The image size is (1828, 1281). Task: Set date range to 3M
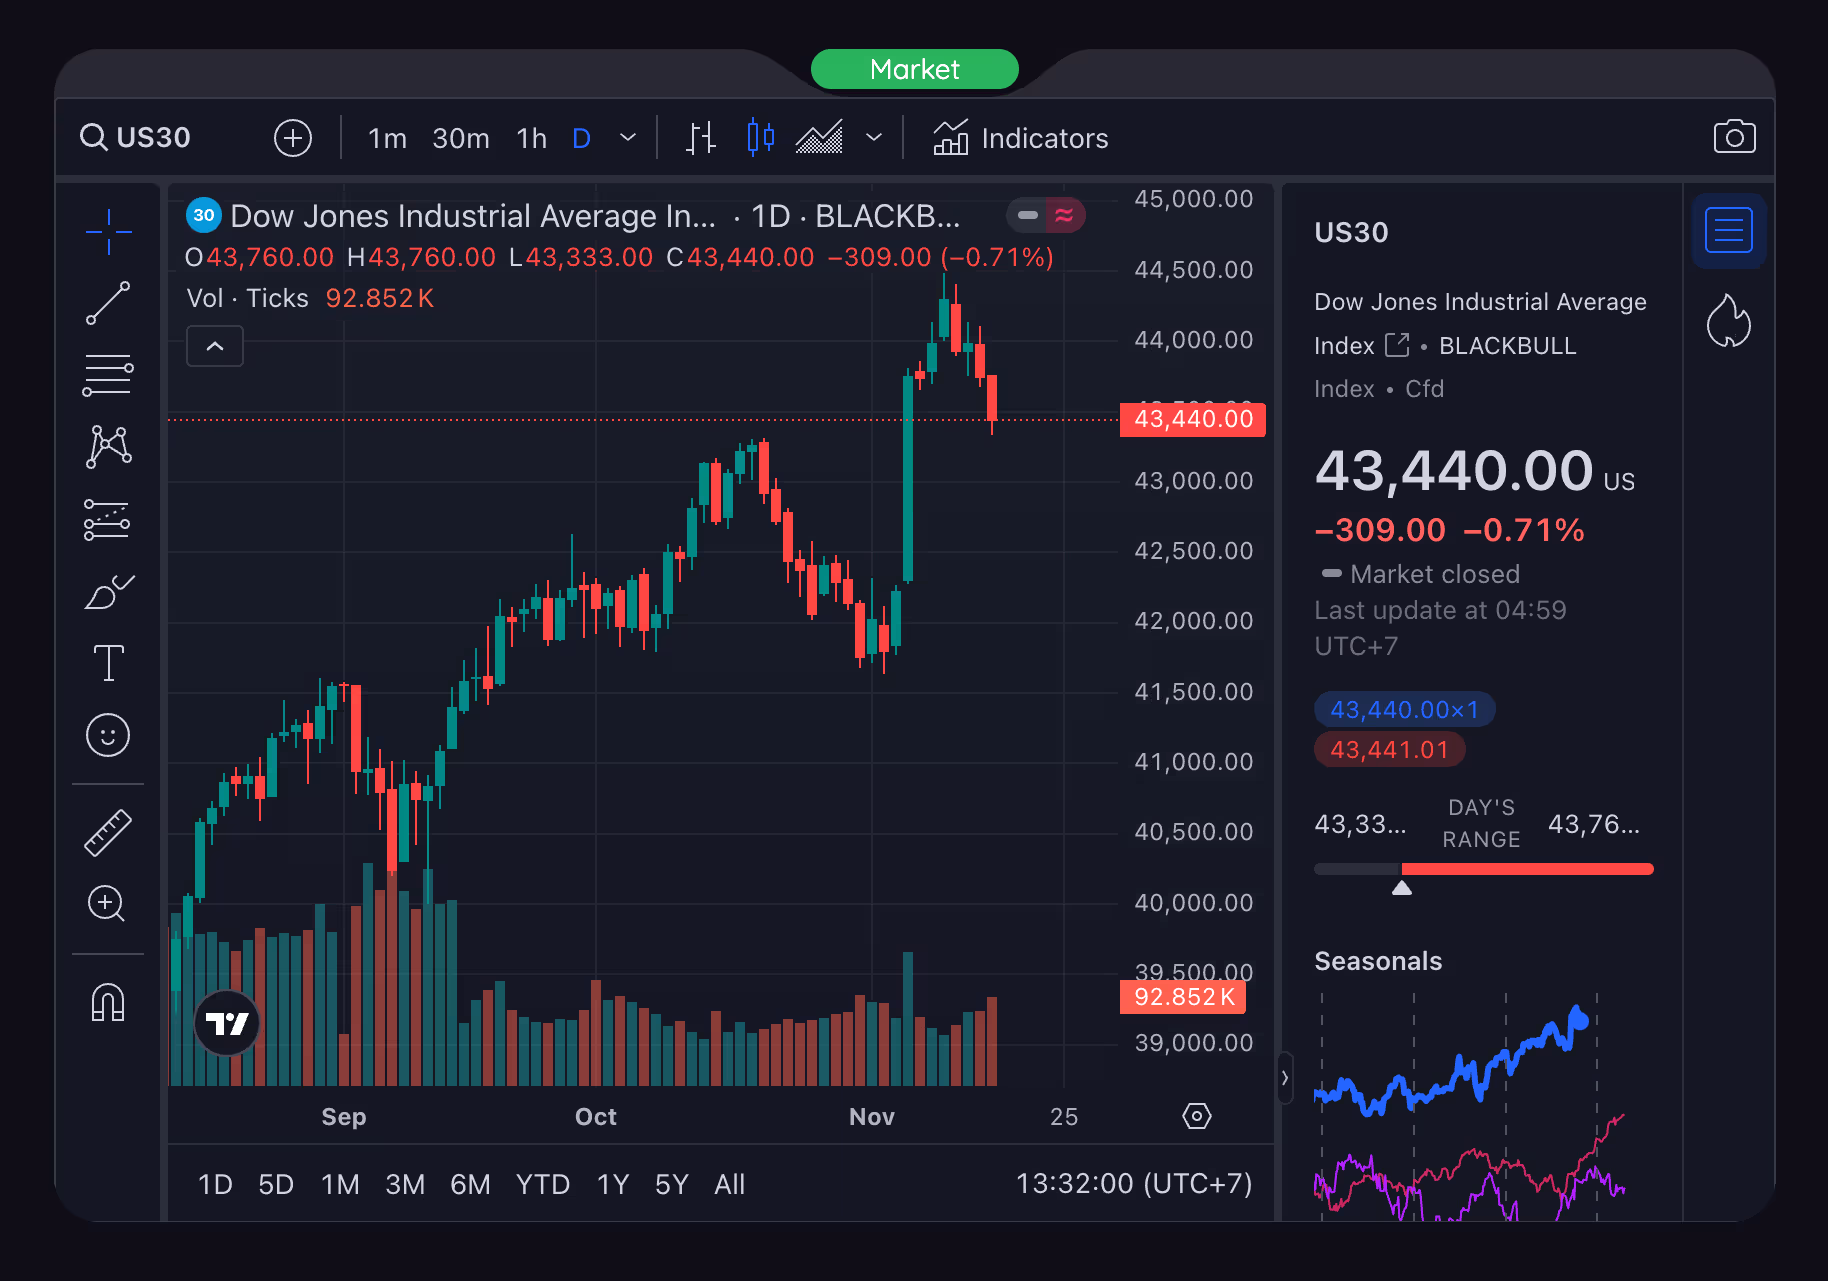405,1185
